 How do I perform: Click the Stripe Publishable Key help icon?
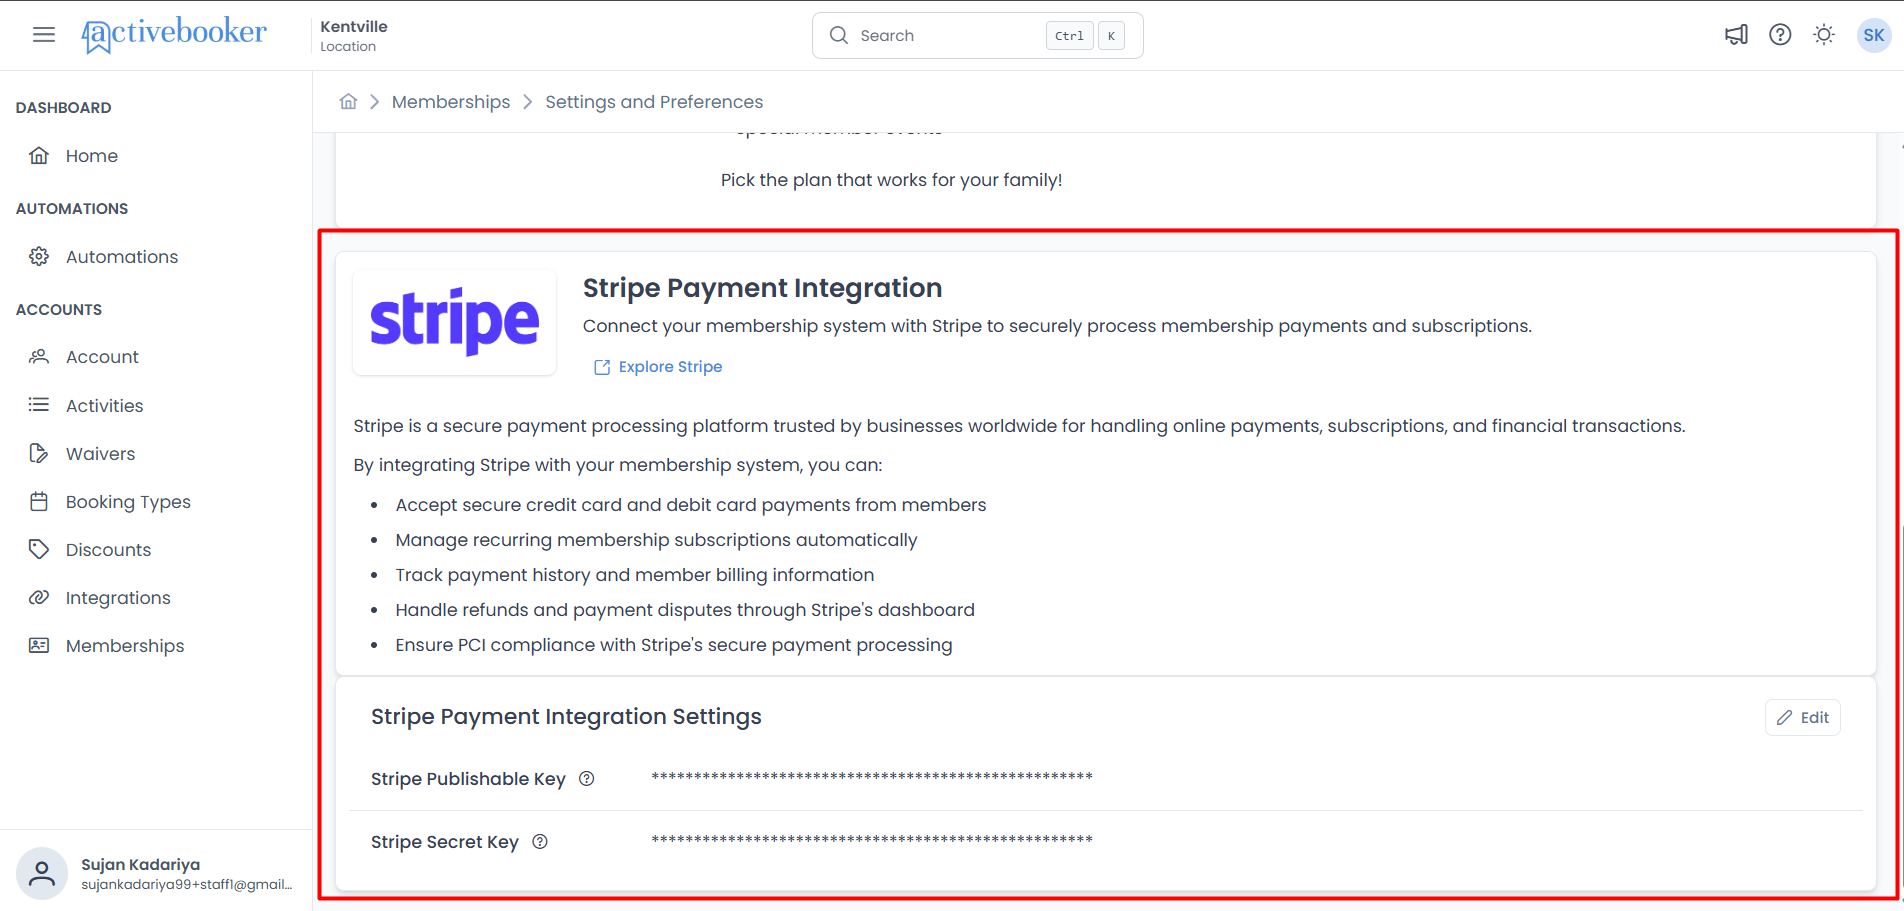587,778
